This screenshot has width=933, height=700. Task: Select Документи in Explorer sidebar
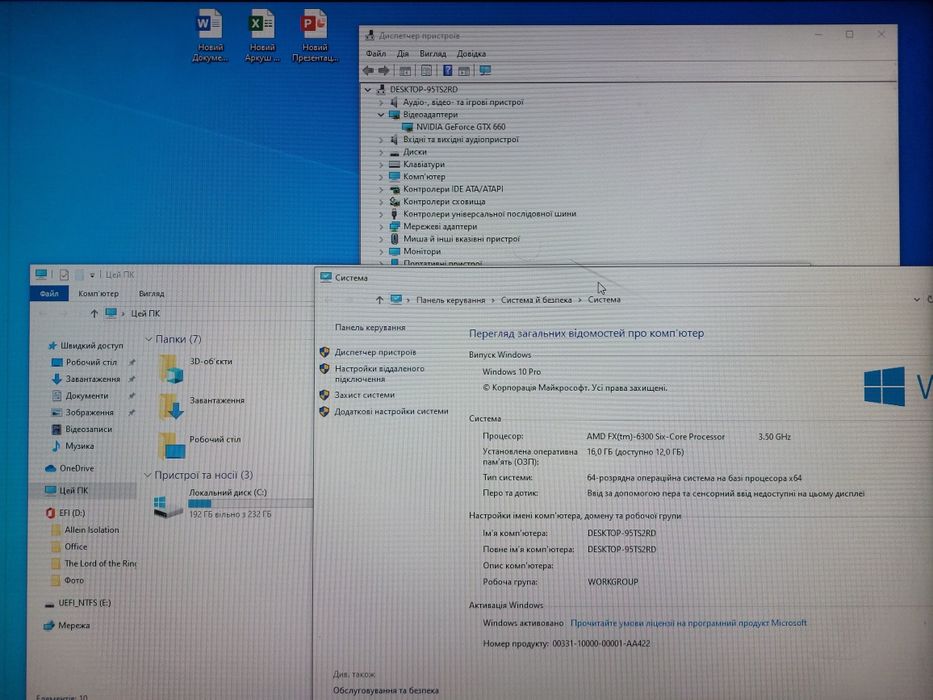pos(86,395)
